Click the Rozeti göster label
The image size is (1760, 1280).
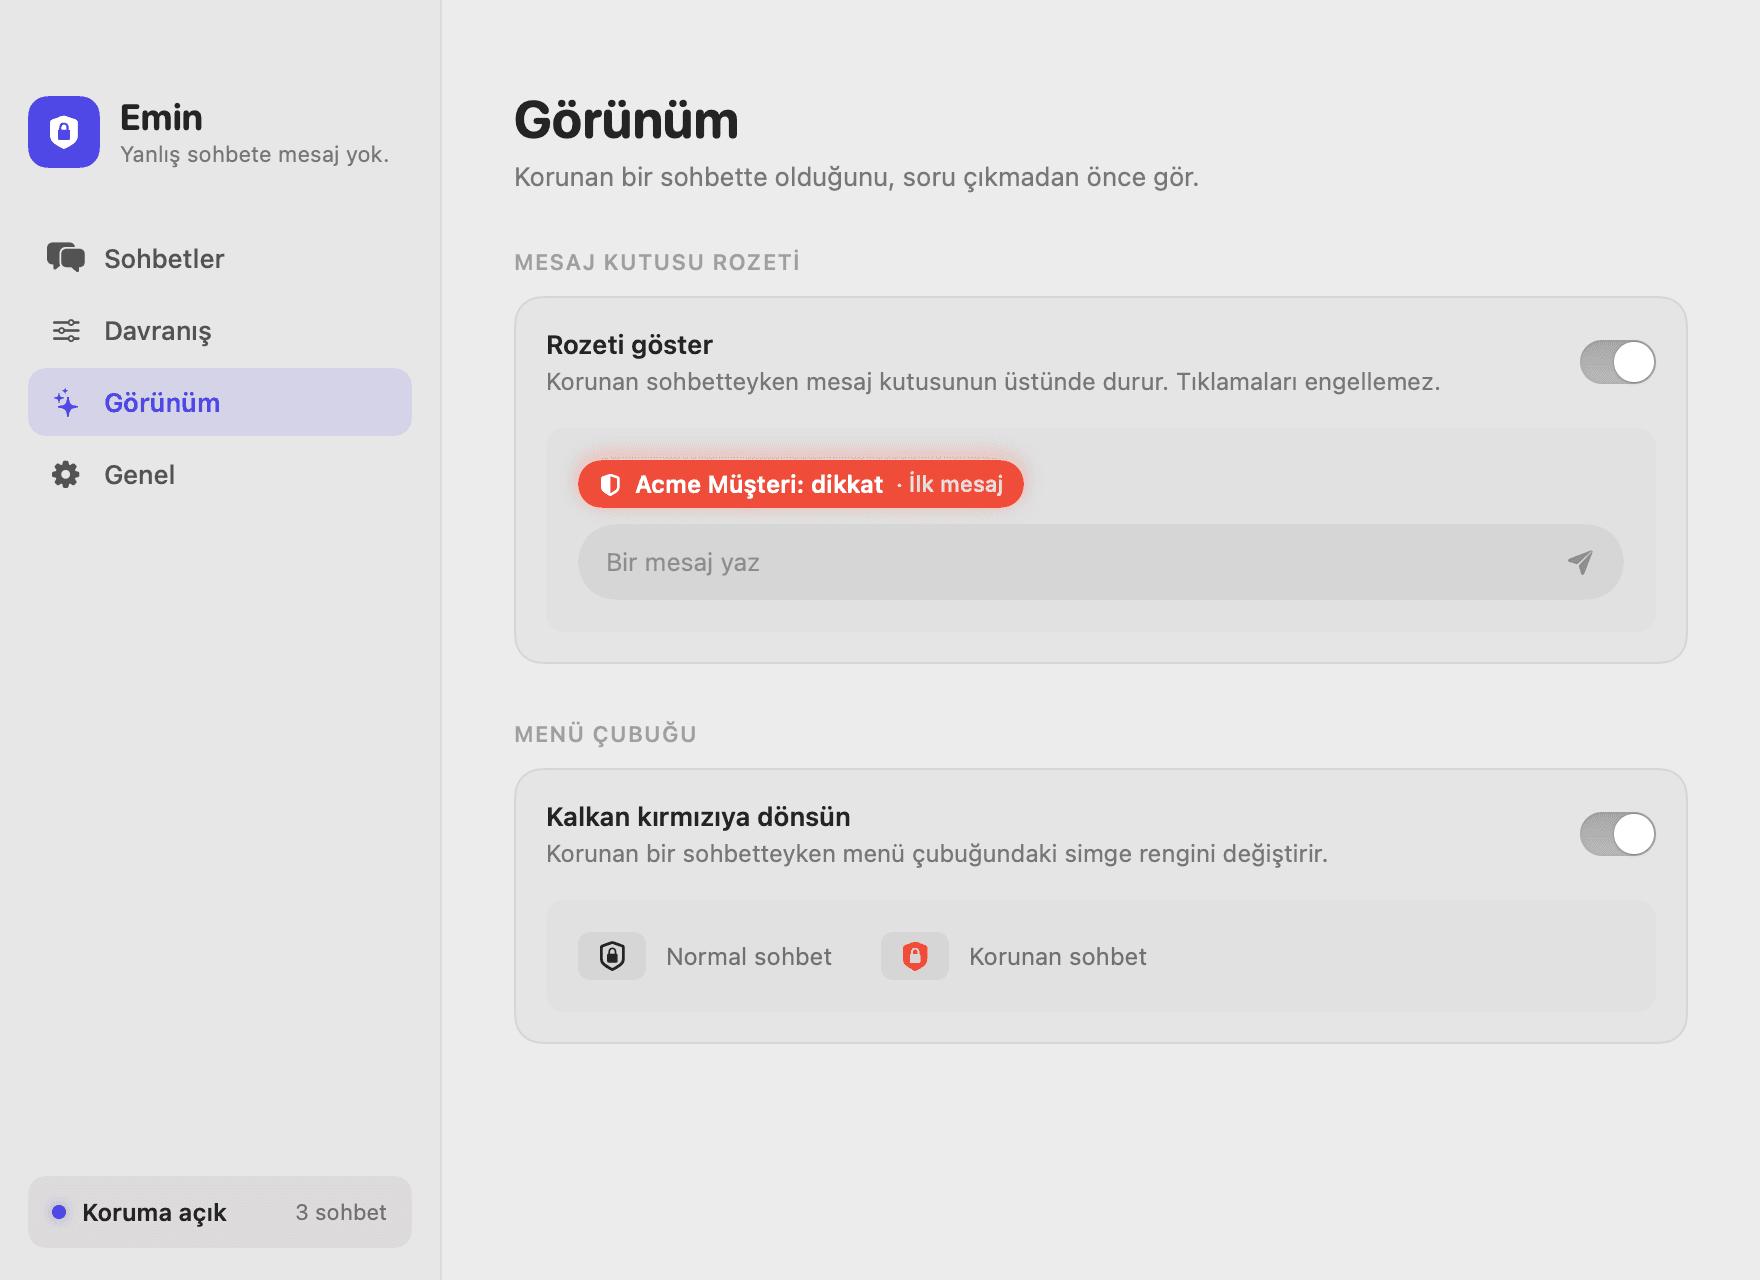click(629, 345)
